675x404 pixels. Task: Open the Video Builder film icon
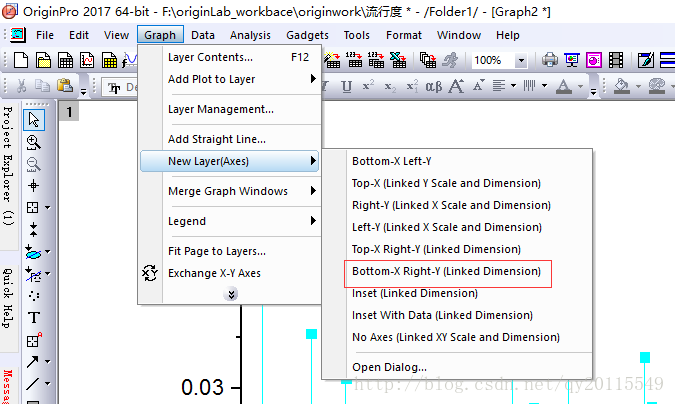[616, 60]
